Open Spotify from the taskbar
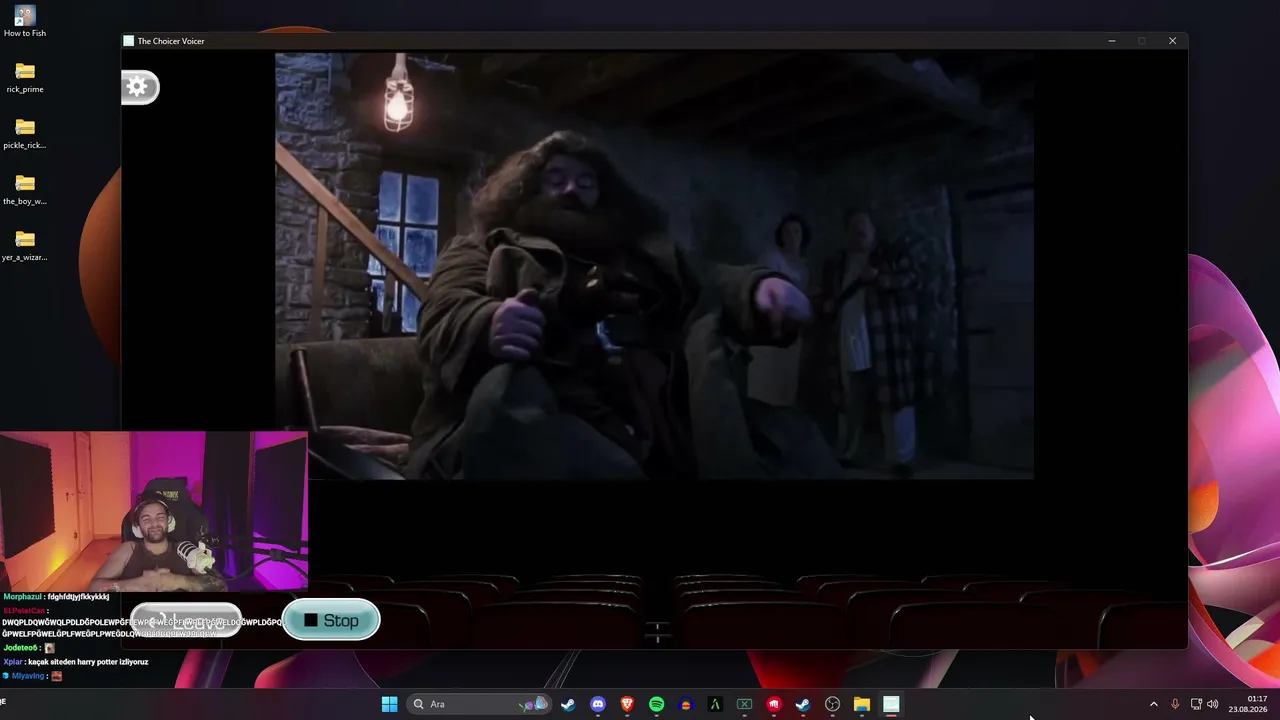 (x=656, y=704)
